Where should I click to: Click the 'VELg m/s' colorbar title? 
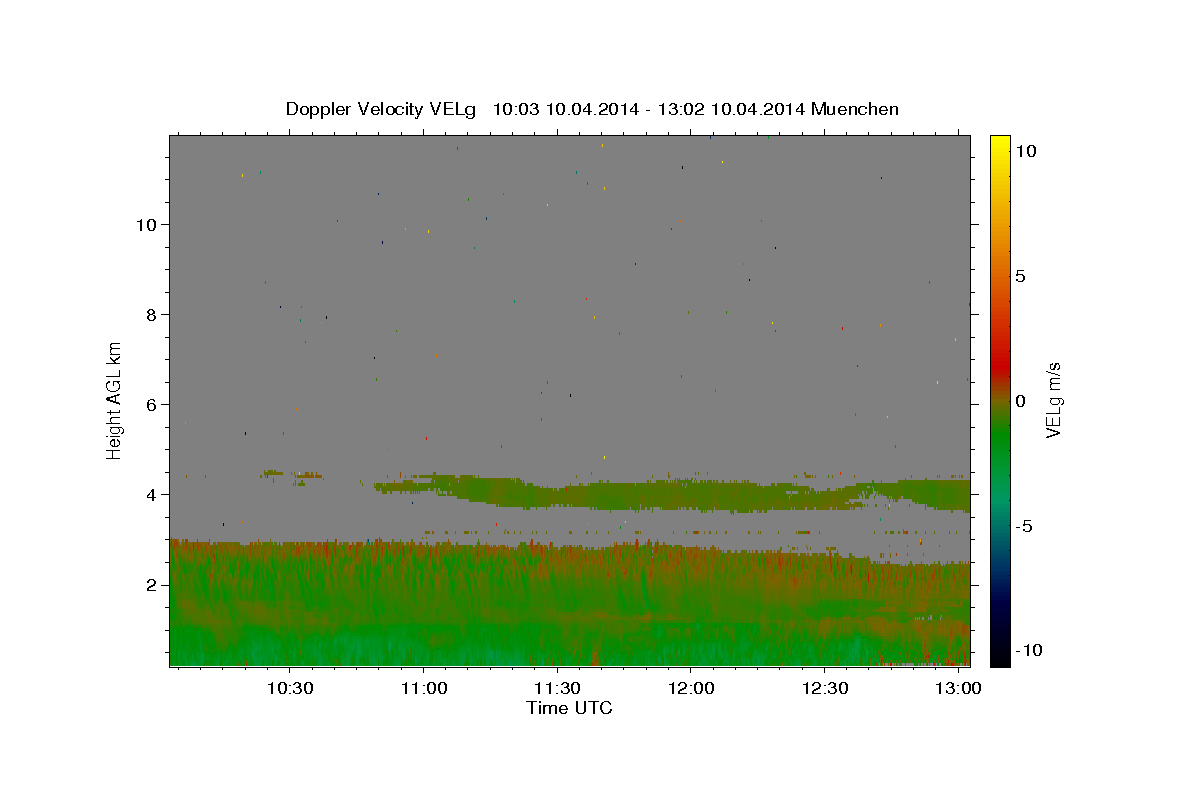(x=1053, y=400)
